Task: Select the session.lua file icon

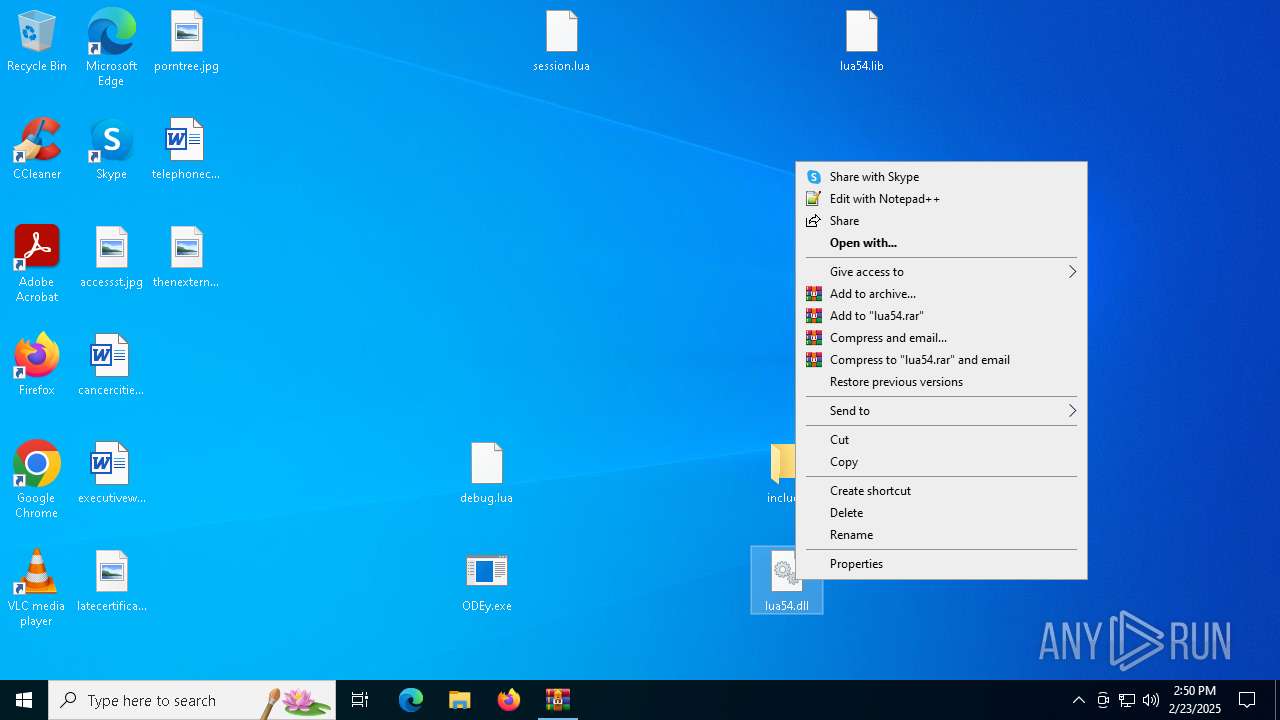Action: 561,42
